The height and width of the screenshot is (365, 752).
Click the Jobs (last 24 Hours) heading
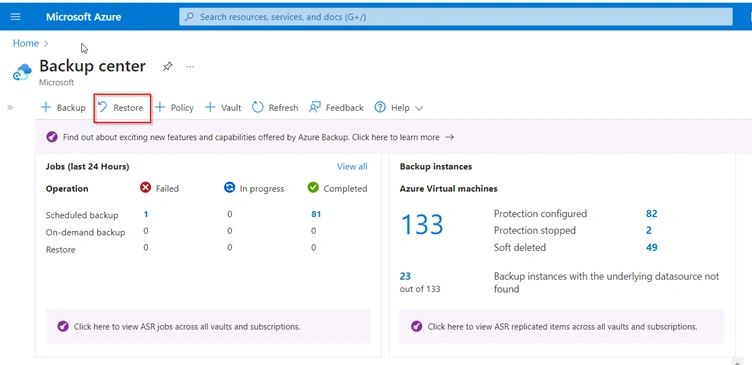pos(87,166)
